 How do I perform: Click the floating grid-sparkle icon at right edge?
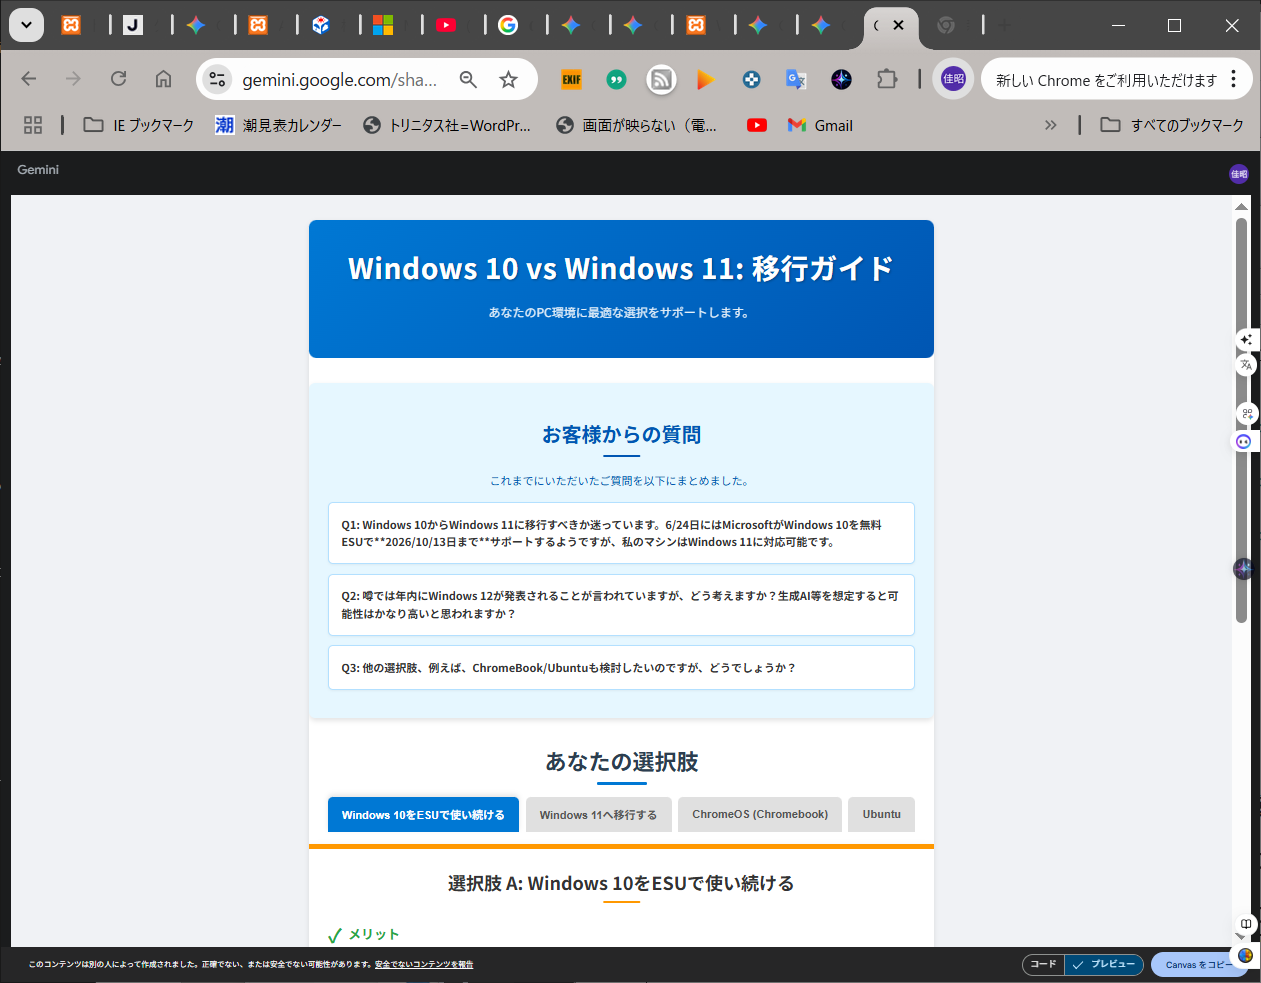click(x=1247, y=413)
